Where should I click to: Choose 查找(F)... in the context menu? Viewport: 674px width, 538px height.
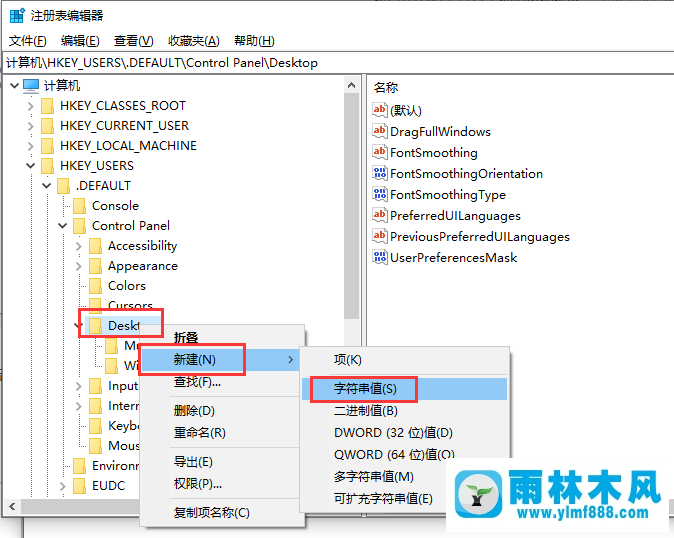click(x=221, y=382)
